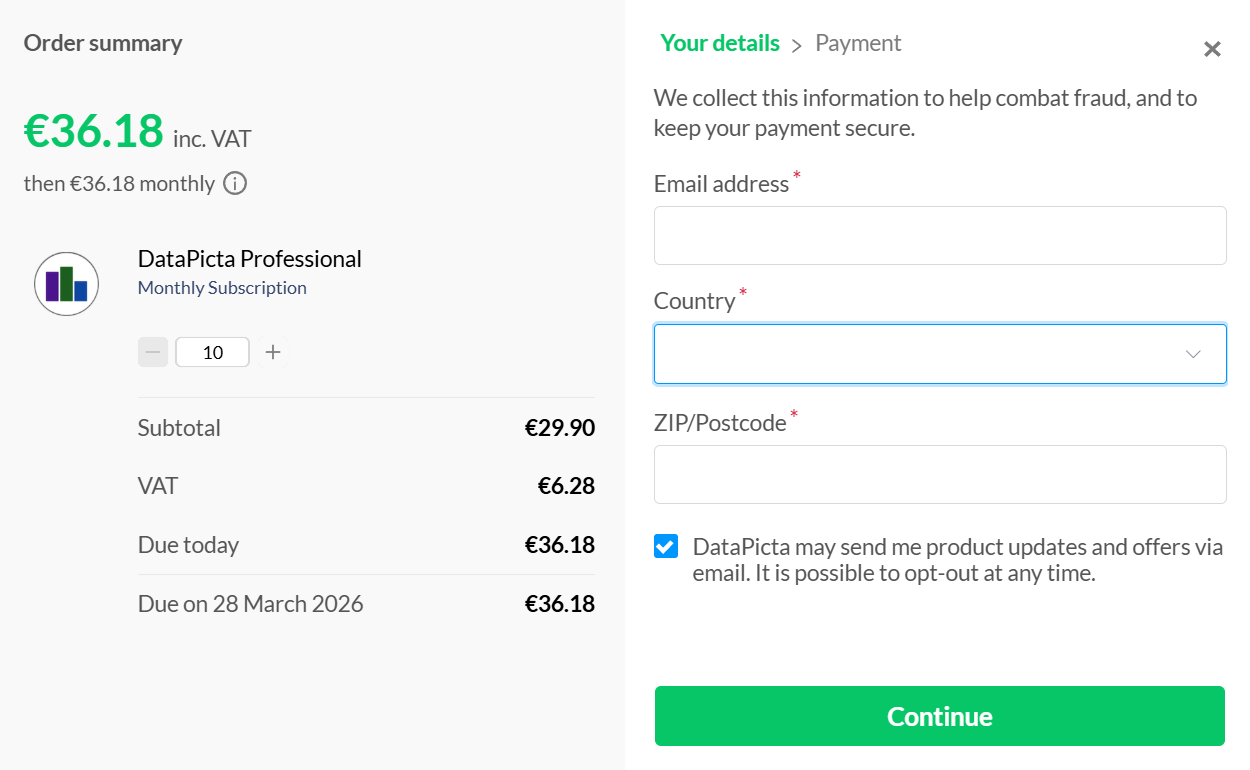Edit the quantity value box showing 10
The width and height of the screenshot is (1250, 770).
(212, 351)
